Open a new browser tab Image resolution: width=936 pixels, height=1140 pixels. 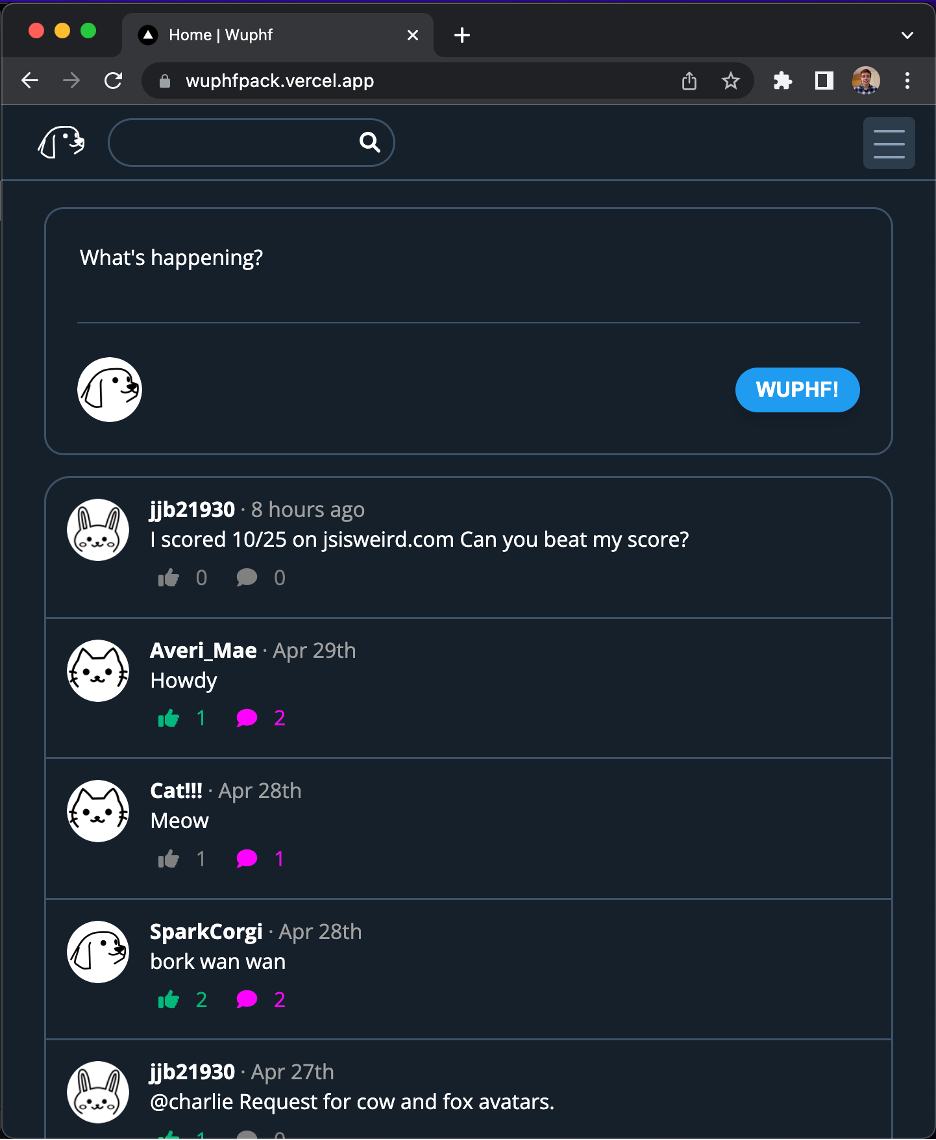pyautogui.click(x=461, y=35)
